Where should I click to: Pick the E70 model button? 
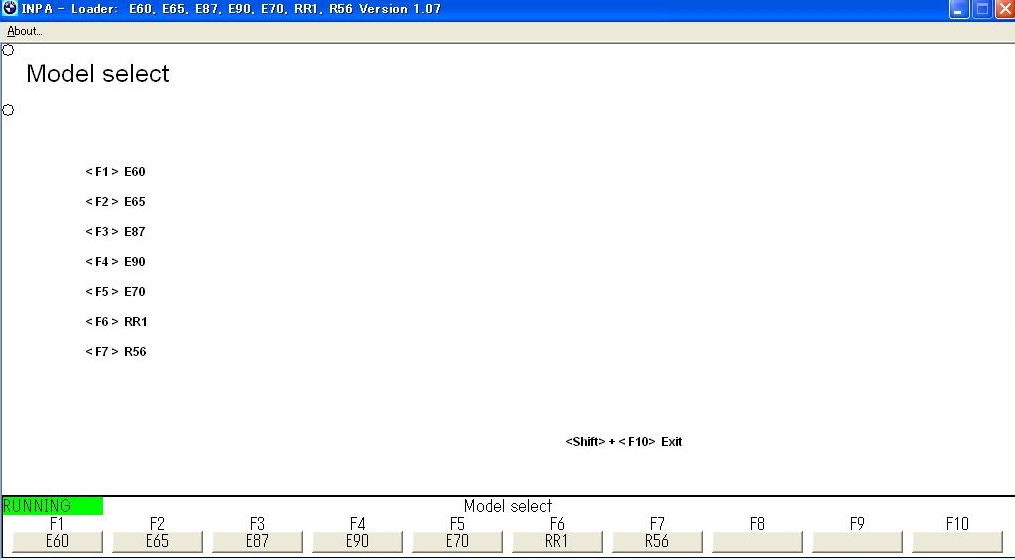[457, 541]
